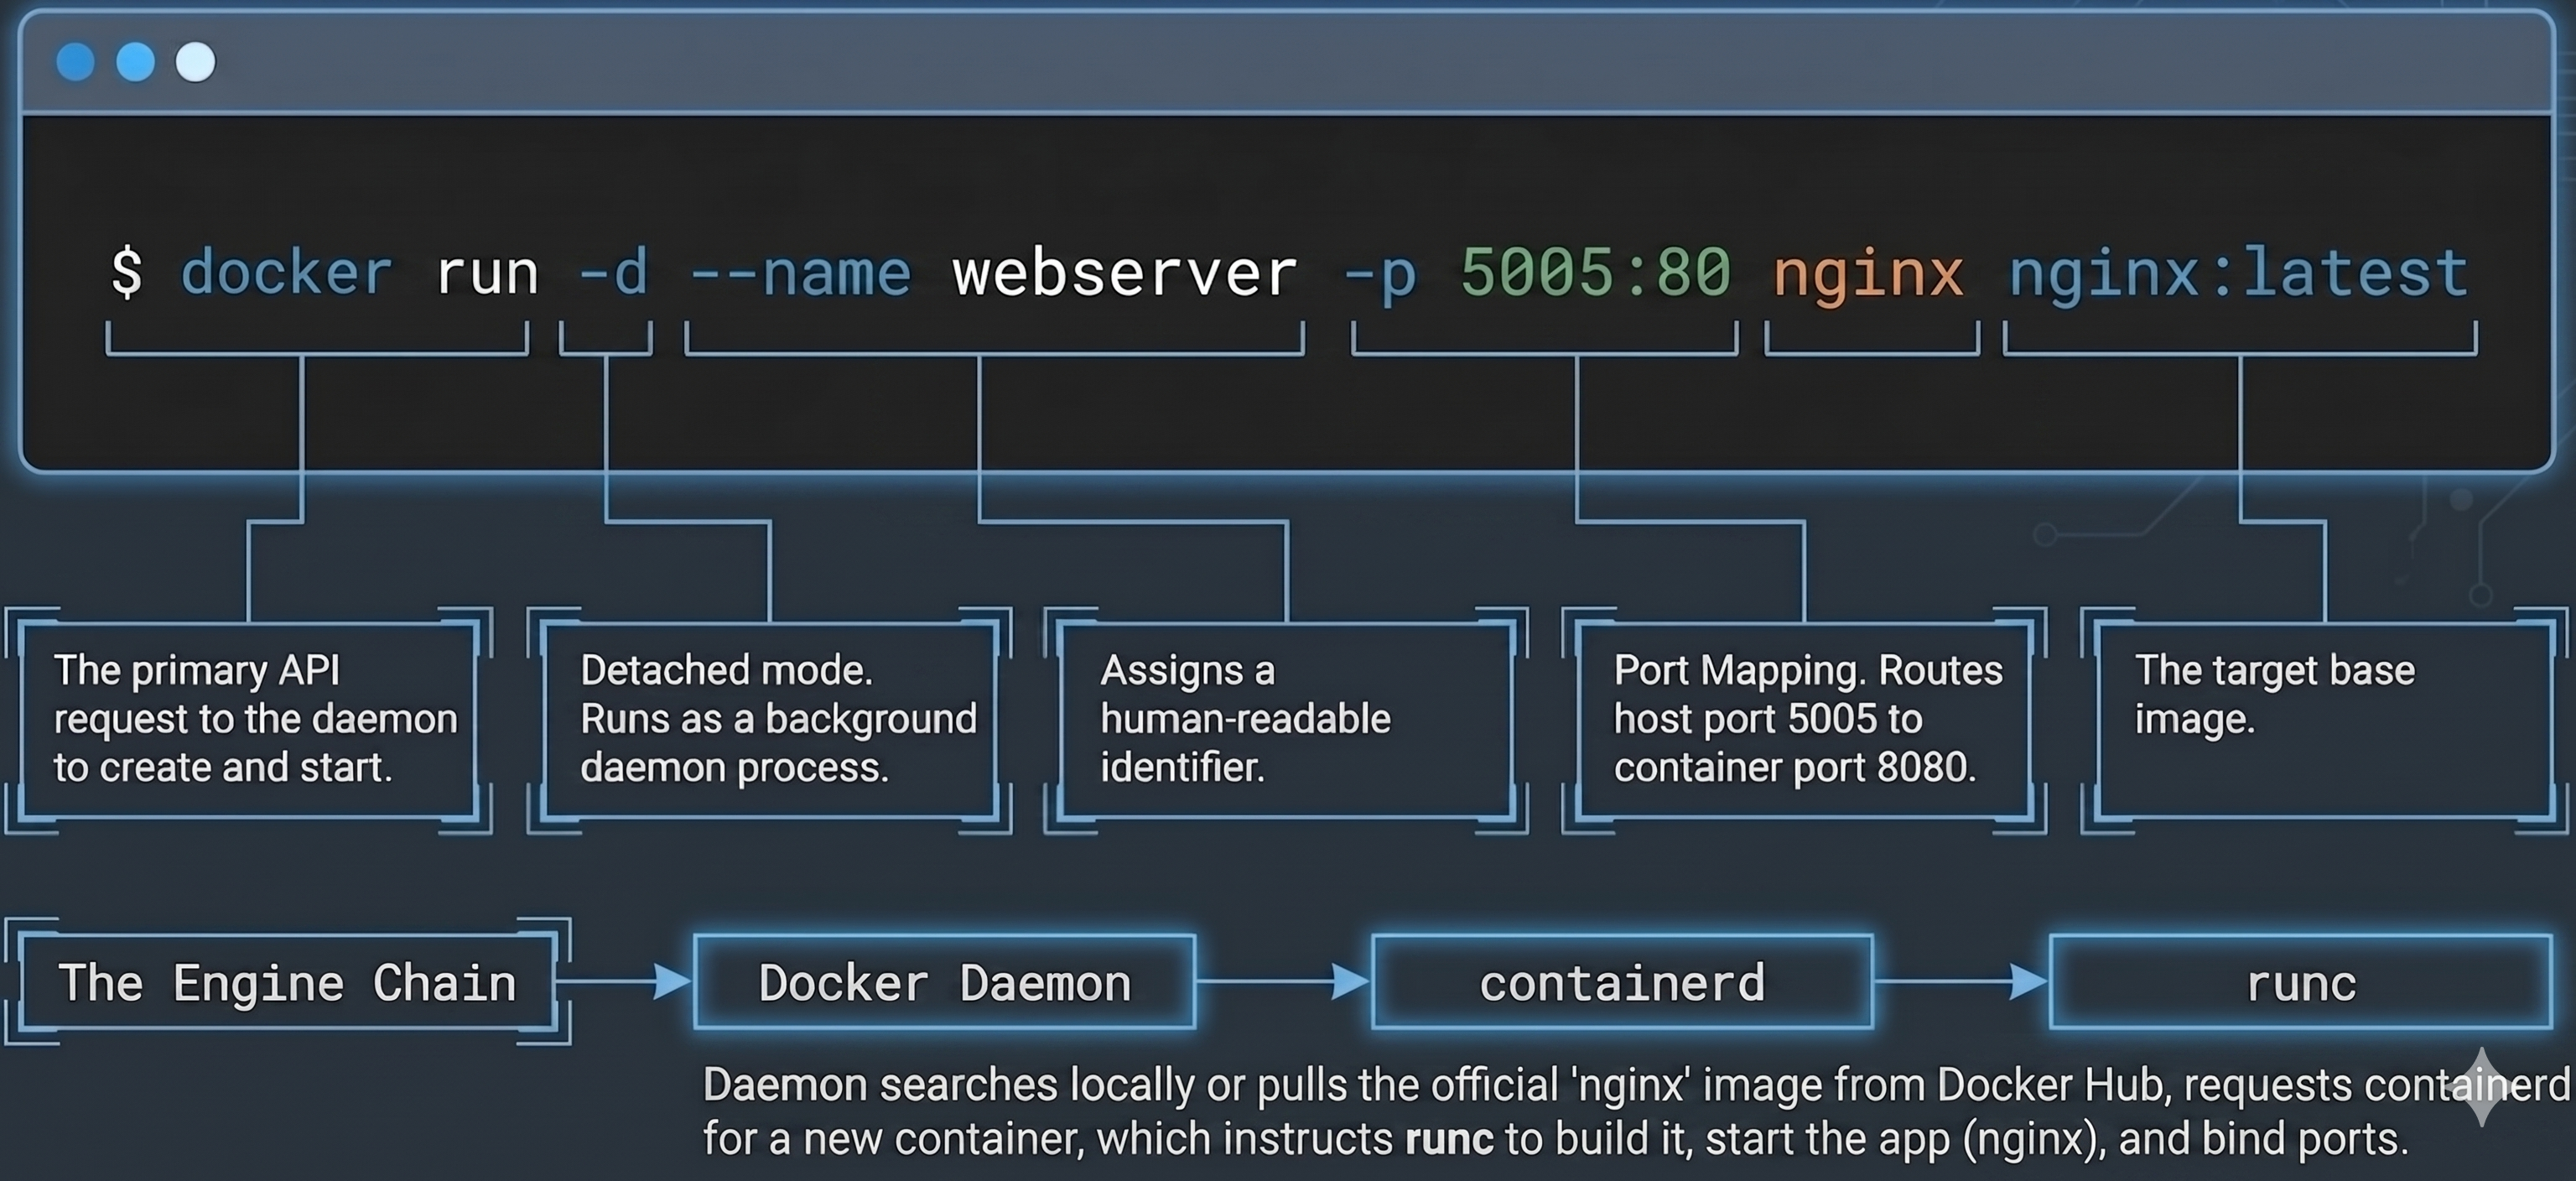
Task: Click the '--name webserver' argument
Action: tap(997, 272)
